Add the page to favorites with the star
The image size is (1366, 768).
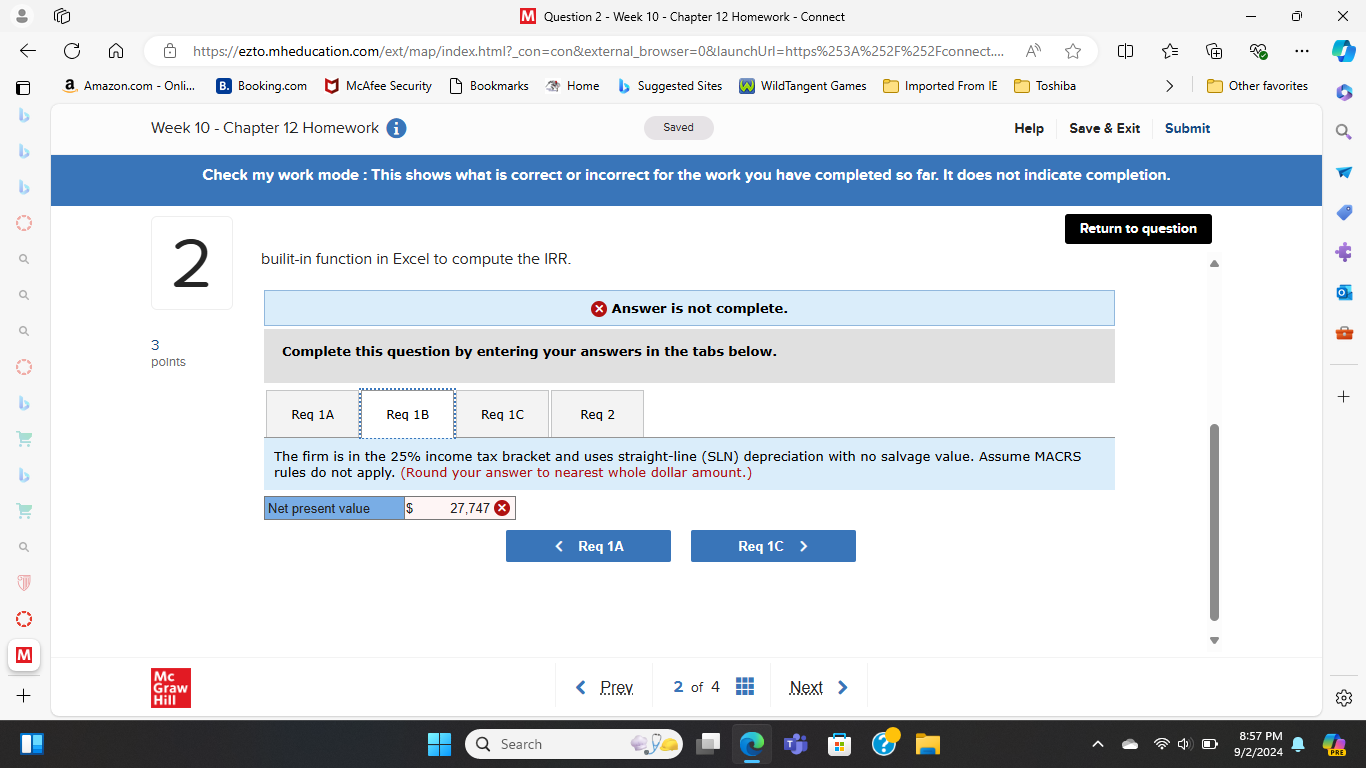tap(1072, 51)
